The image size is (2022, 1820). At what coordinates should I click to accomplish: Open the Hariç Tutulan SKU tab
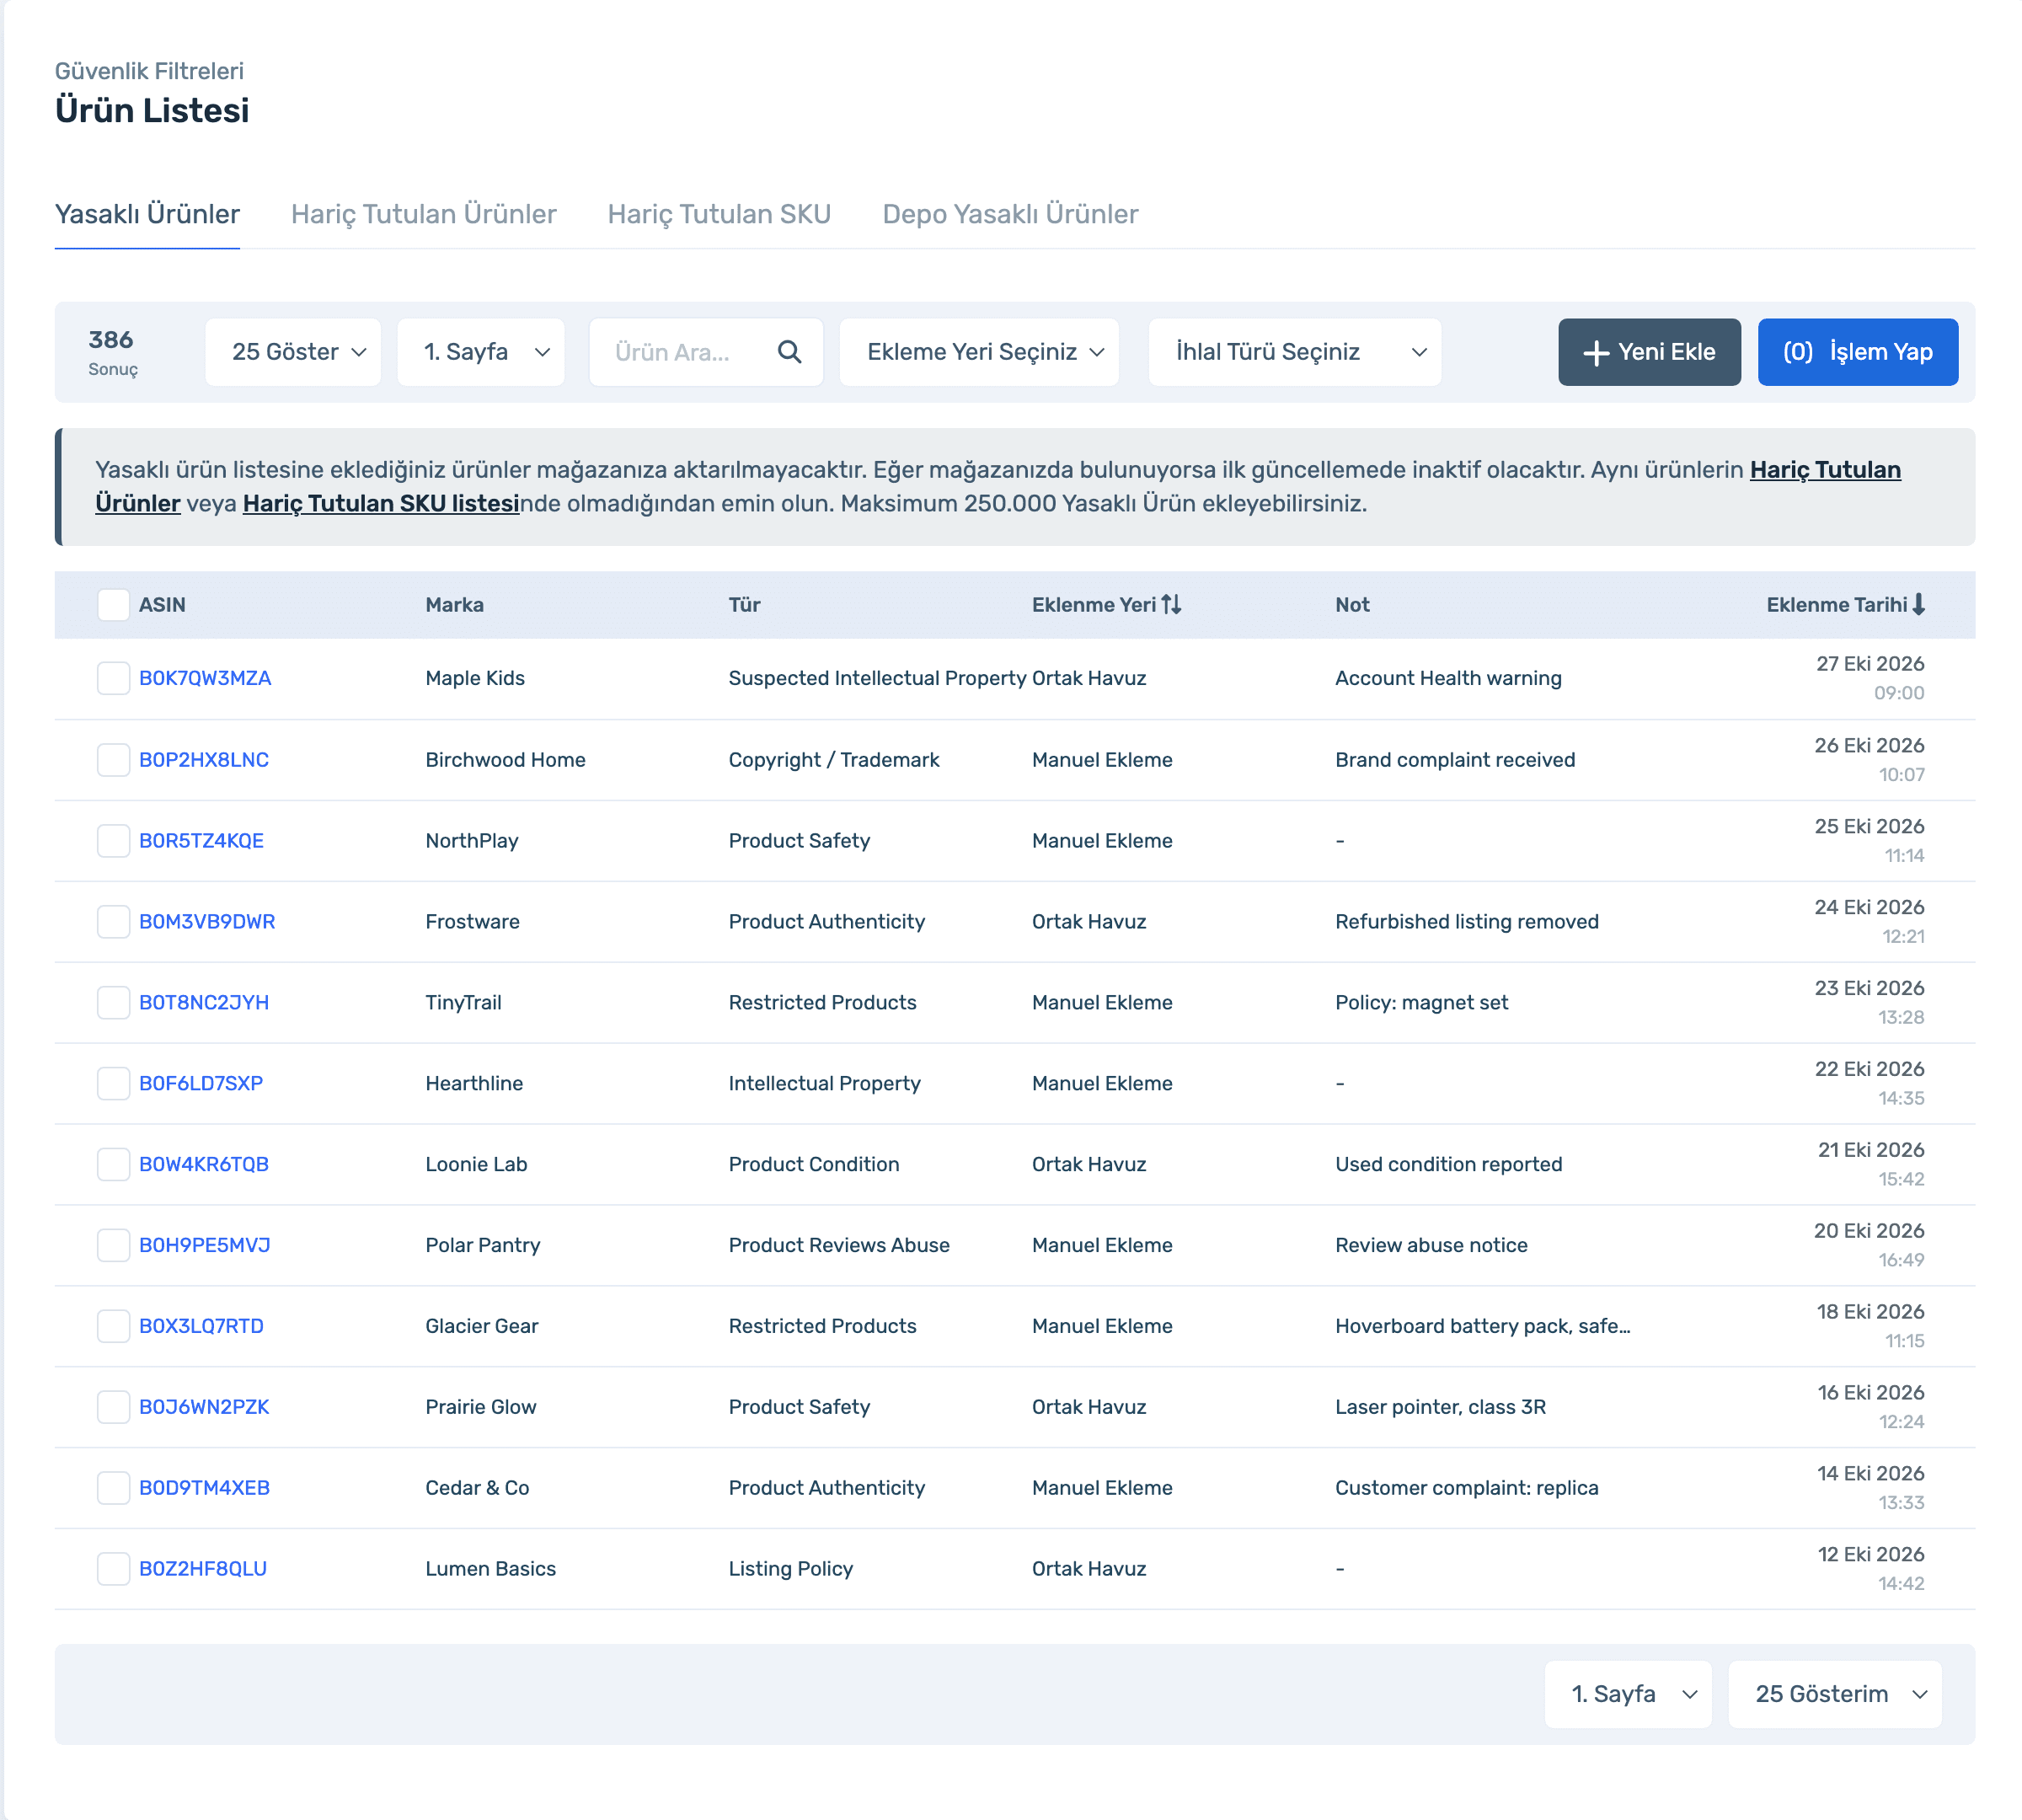pos(719,214)
